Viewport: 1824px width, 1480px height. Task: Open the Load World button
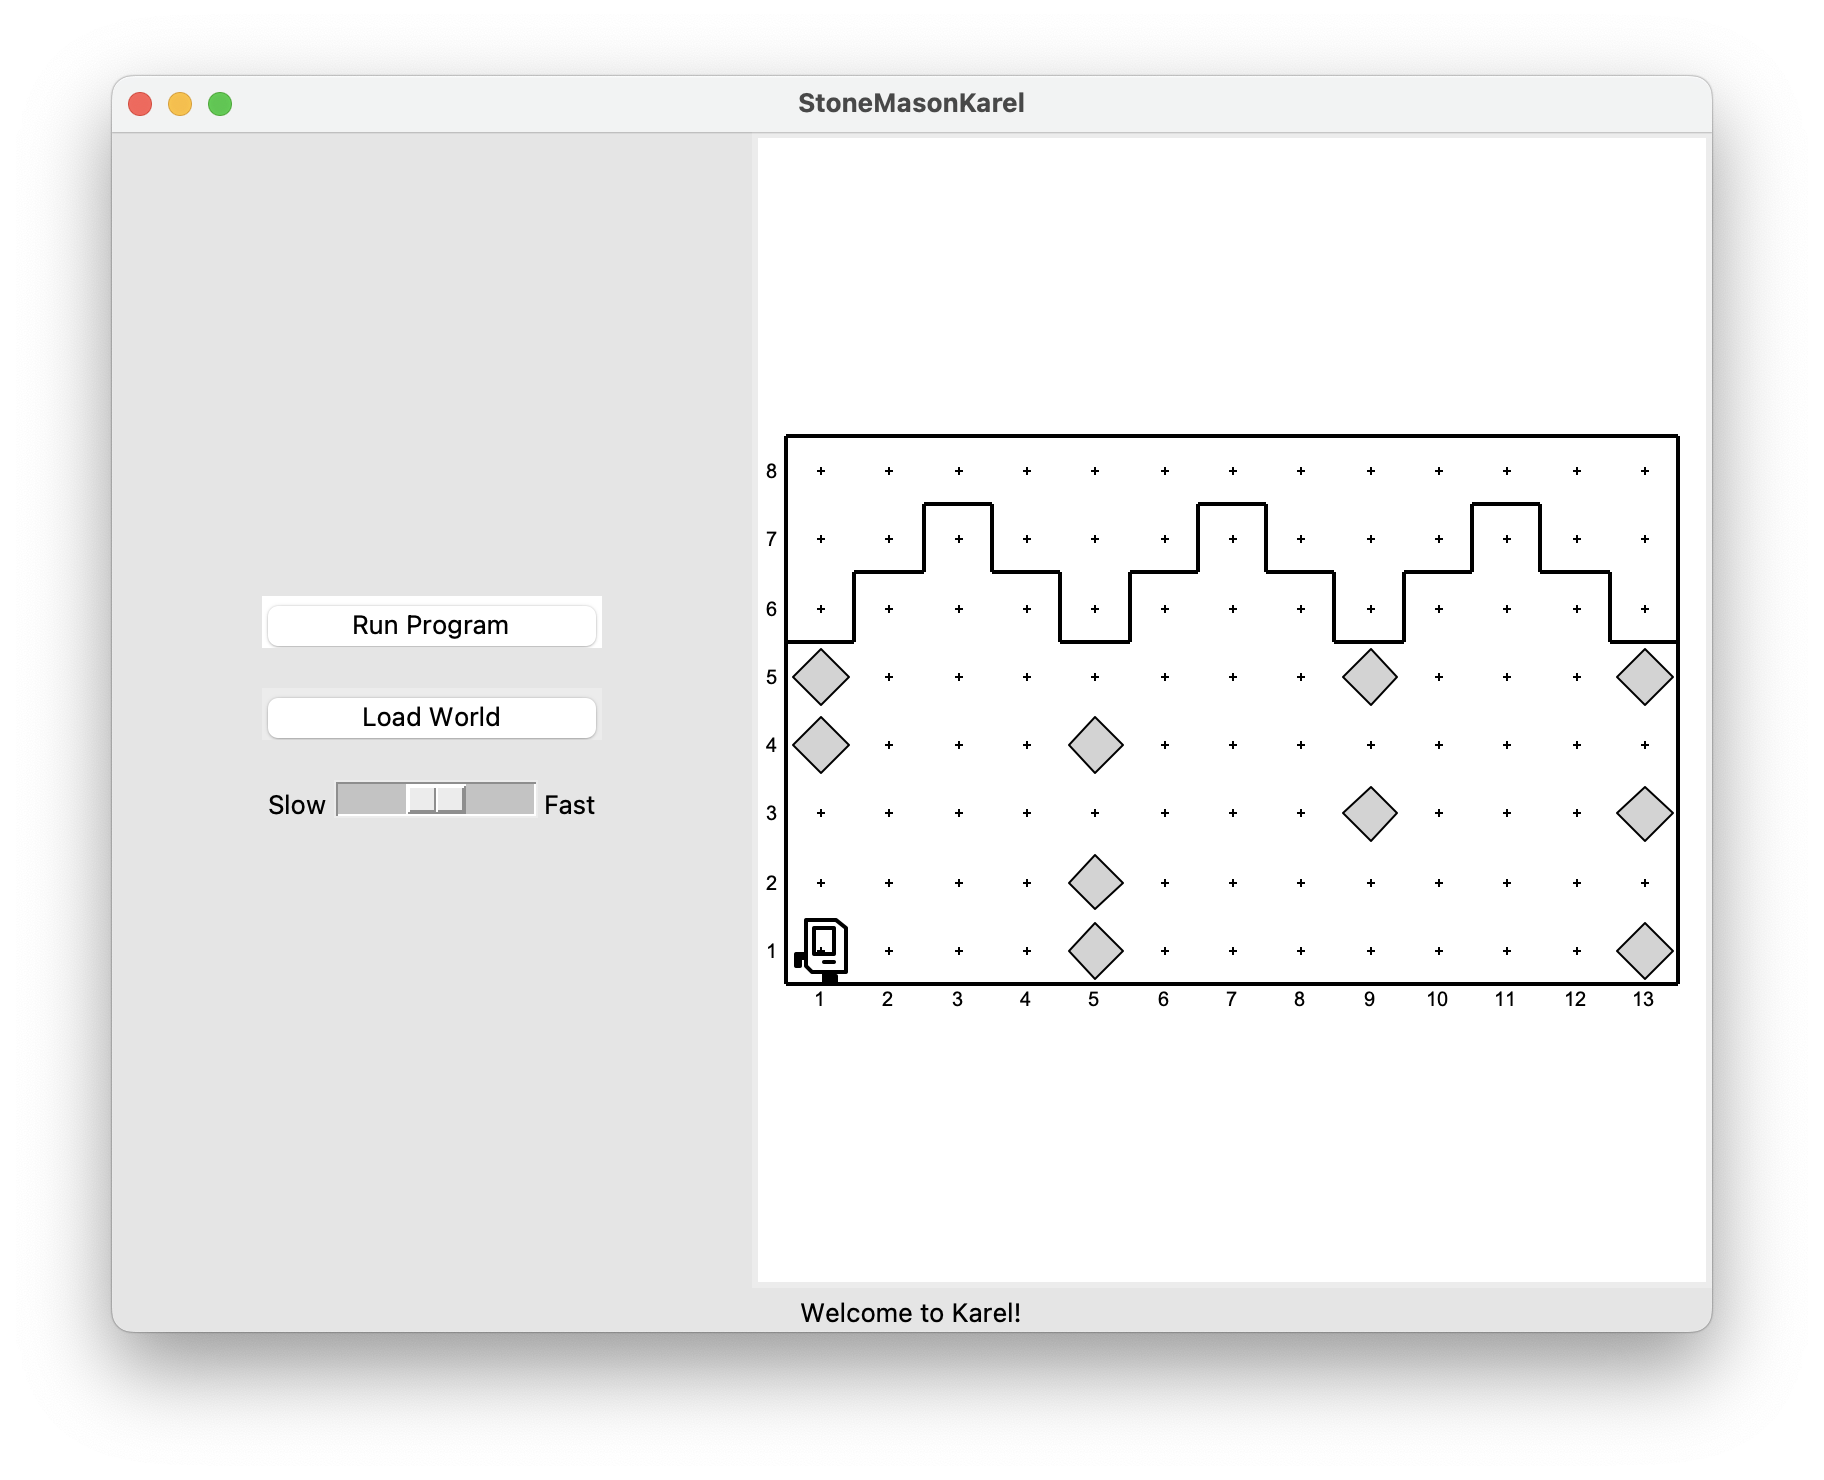tap(431, 717)
